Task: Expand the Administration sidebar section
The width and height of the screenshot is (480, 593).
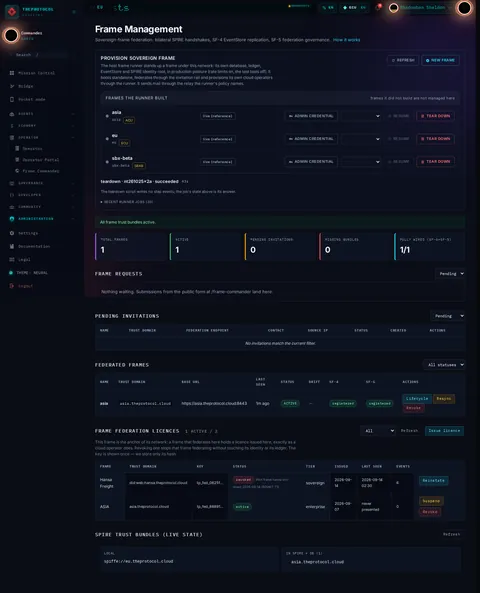Action: (x=42, y=219)
